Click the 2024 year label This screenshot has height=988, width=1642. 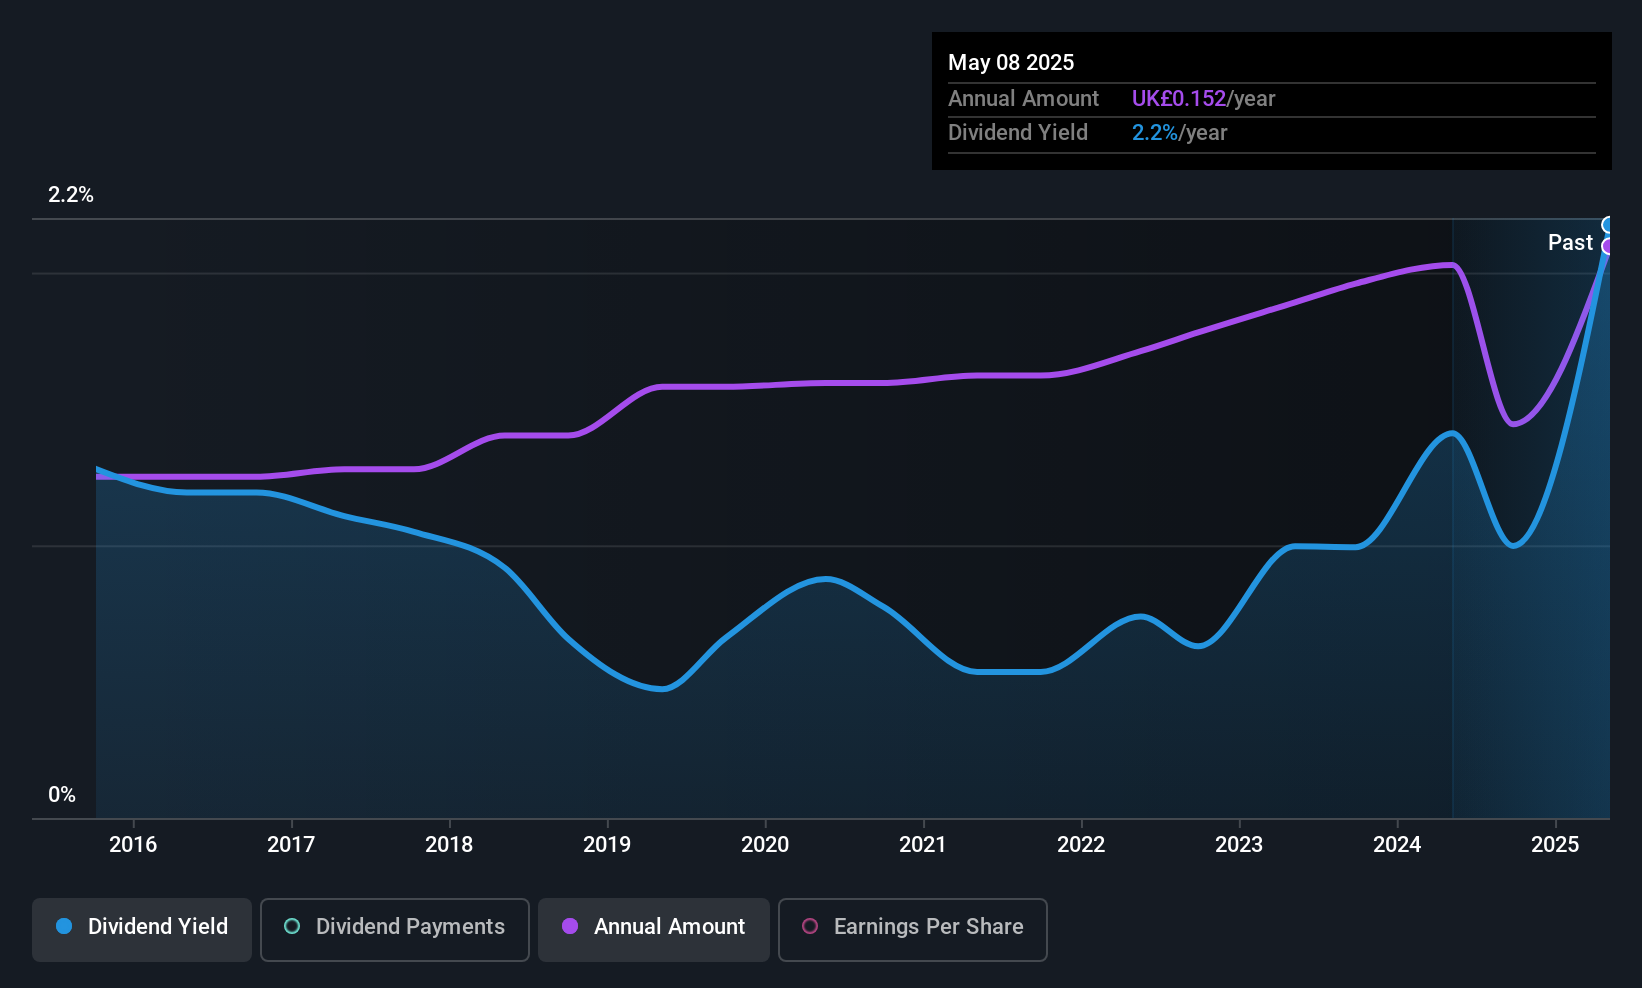[x=1397, y=845]
